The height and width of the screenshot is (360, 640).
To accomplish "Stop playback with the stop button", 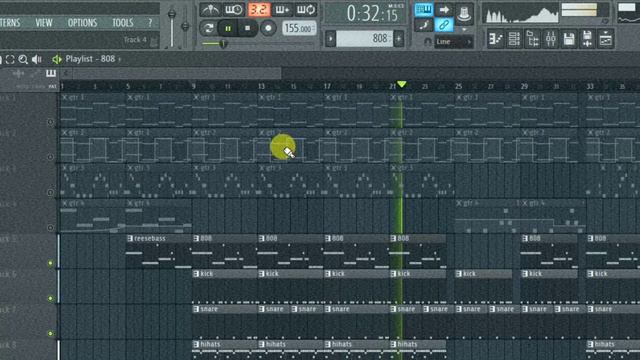I will [x=247, y=28].
